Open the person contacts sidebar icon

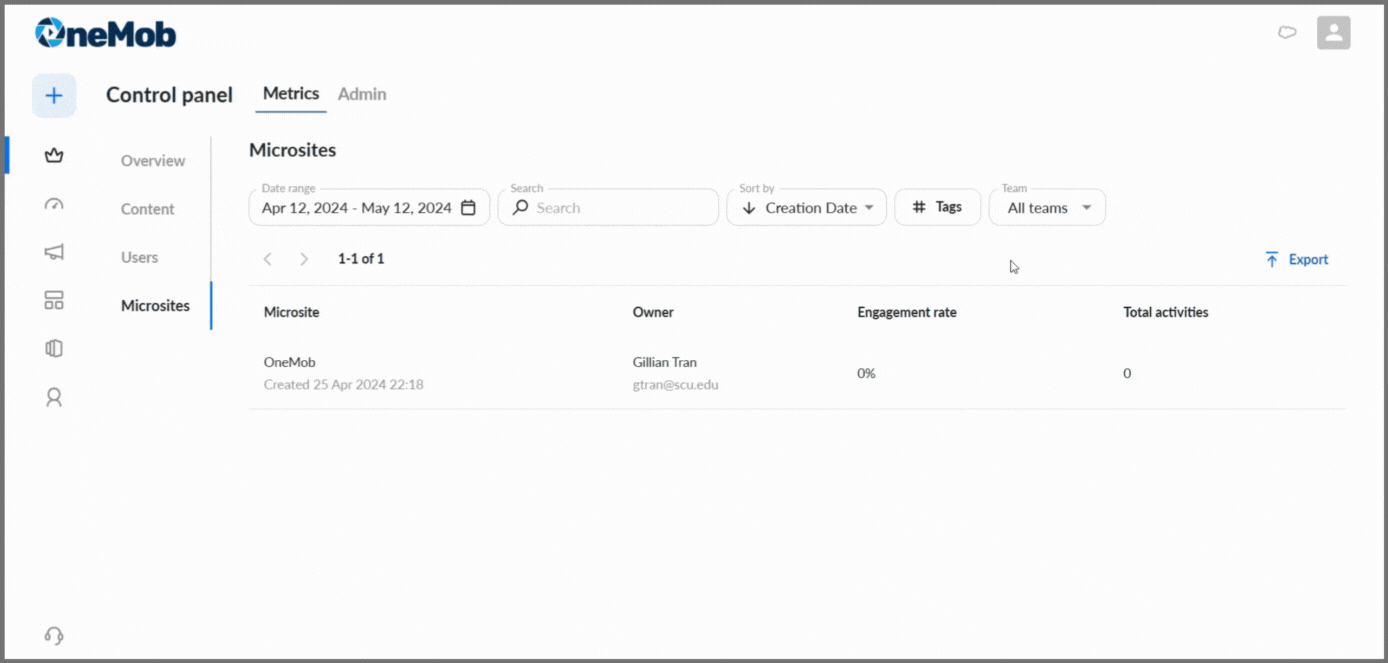[x=54, y=397]
